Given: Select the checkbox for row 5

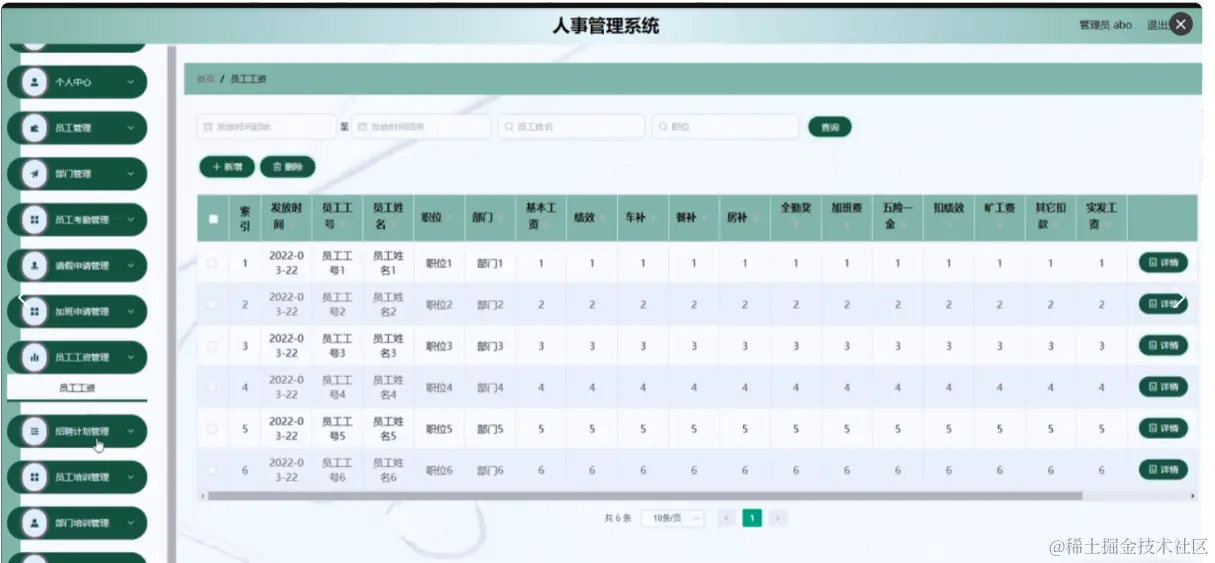Looking at the screenshot, I should coord(212,428).
